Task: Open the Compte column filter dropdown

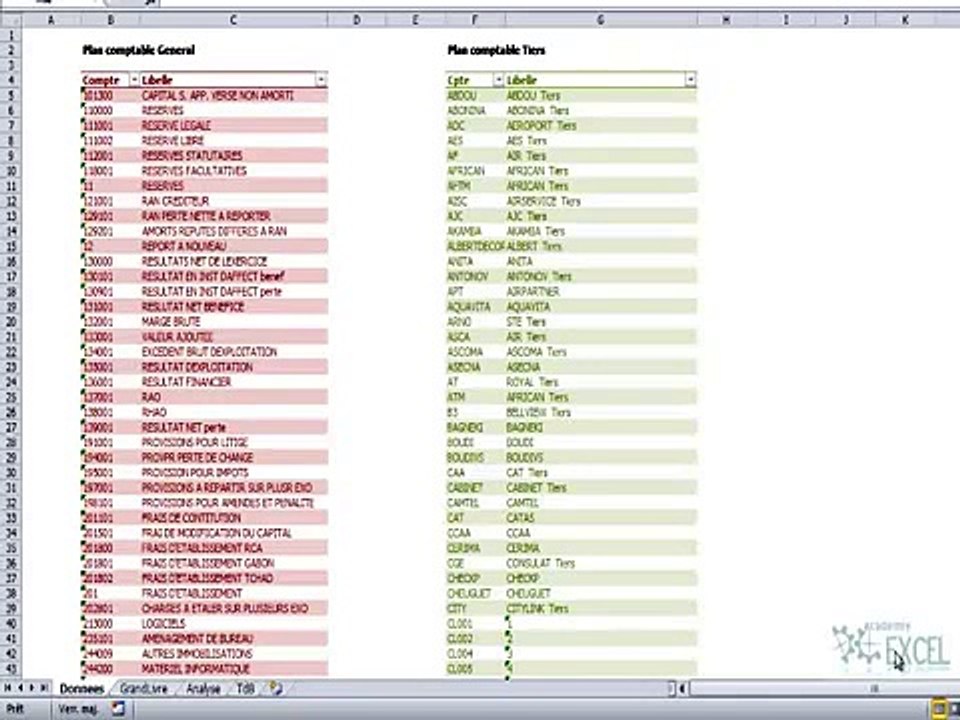Action: [x=134, y=80]
